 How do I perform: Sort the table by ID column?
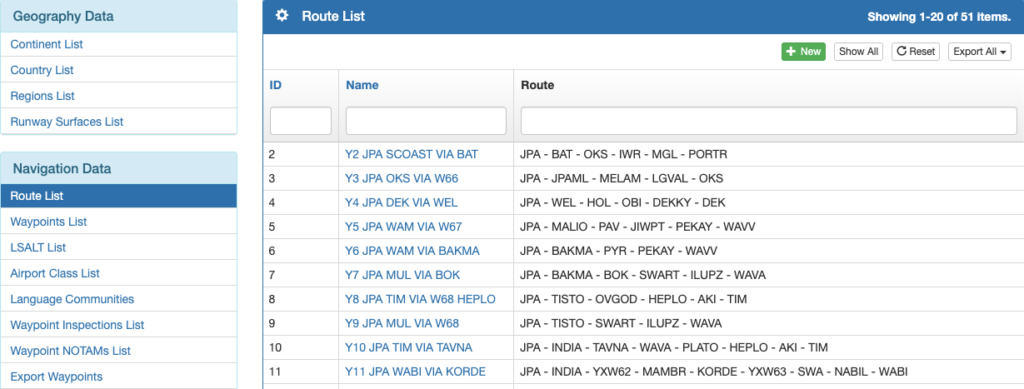pos(276,85)
